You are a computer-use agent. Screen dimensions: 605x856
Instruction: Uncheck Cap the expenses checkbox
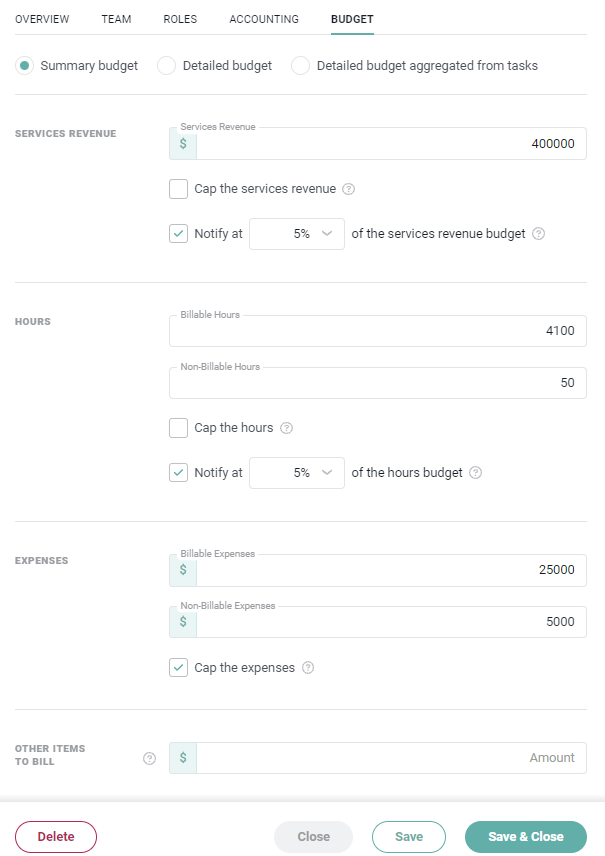click(179, 668)
